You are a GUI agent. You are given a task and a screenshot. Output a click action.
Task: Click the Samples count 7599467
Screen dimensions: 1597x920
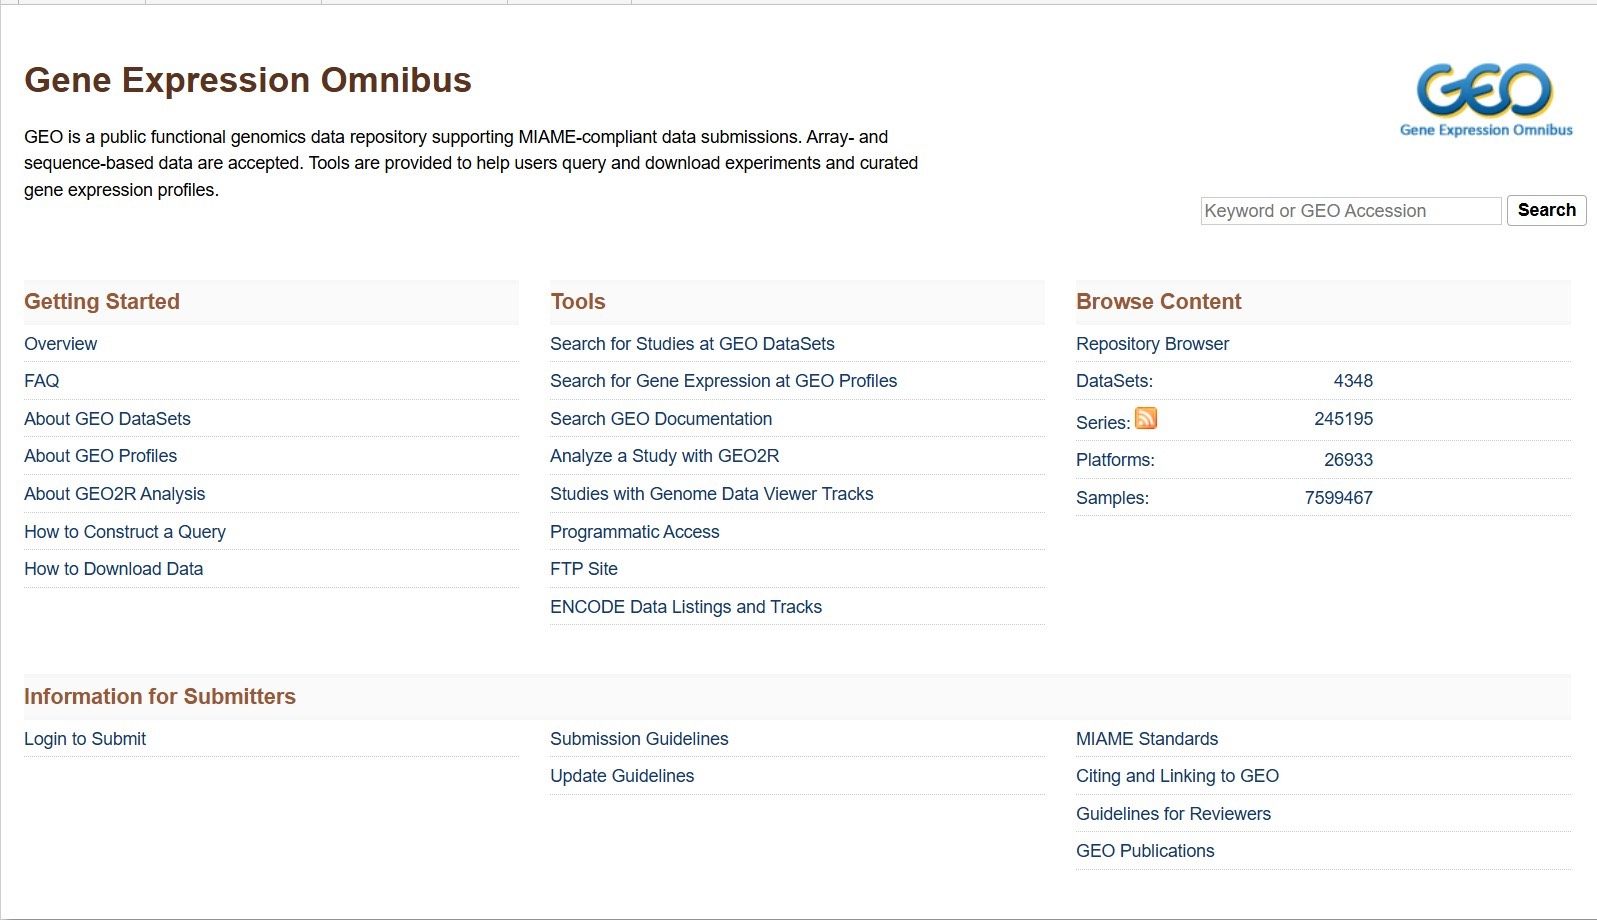pyautogui.click(x=1338, y=498)
